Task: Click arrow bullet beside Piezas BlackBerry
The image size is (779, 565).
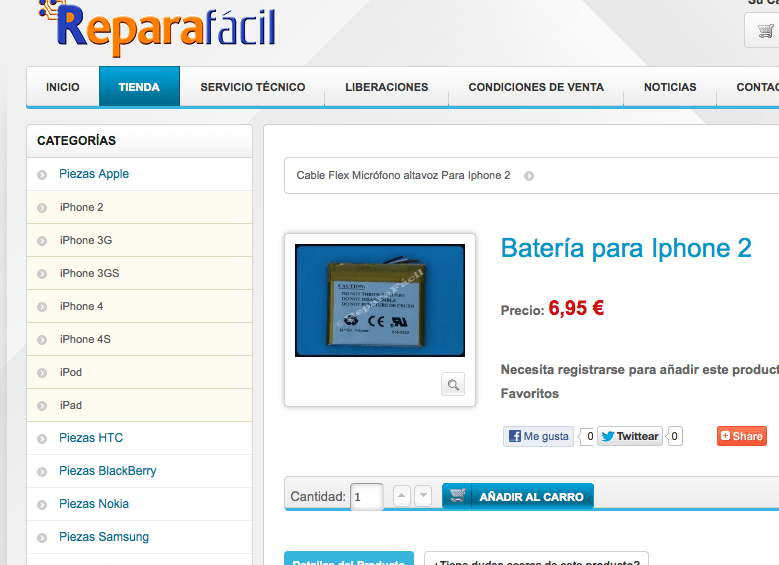Action: click(42, 472)
